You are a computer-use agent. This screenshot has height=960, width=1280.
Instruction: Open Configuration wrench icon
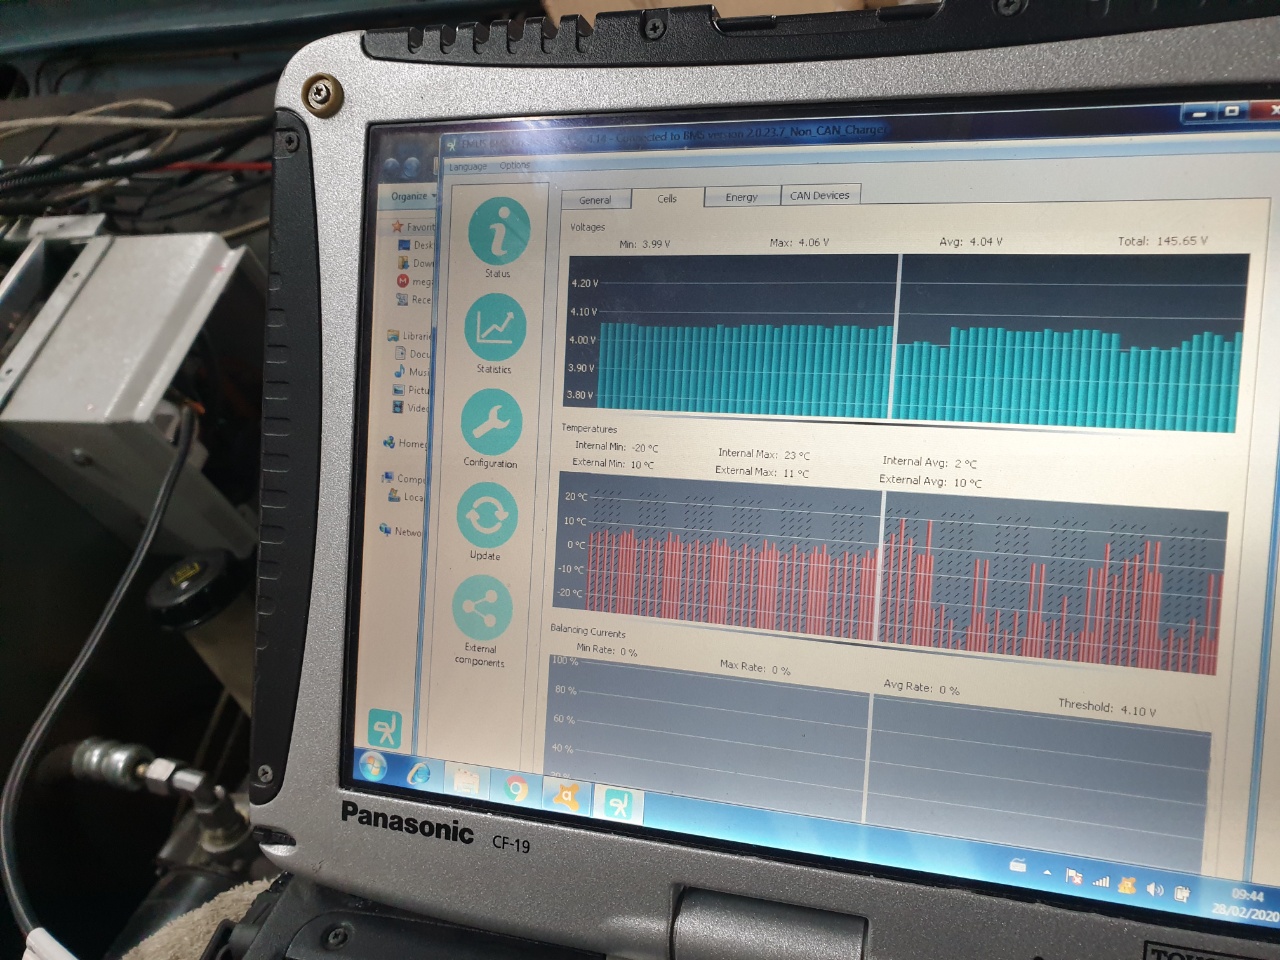pos(491,422)
